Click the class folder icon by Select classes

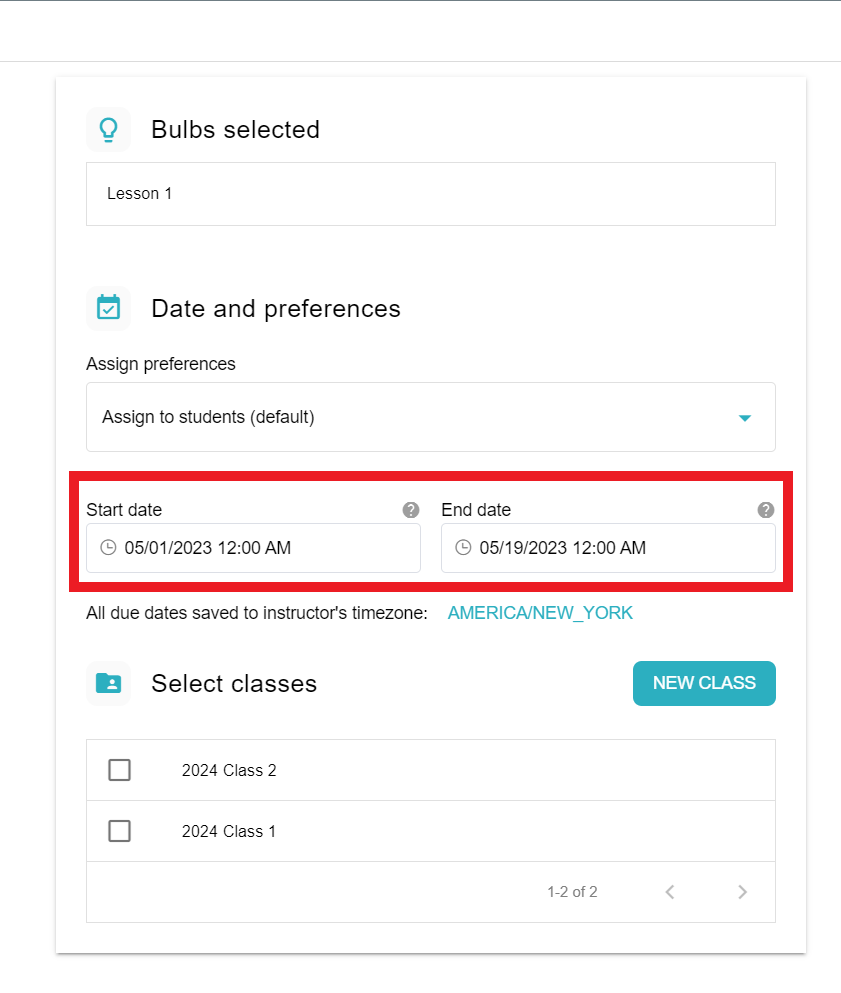108,683
